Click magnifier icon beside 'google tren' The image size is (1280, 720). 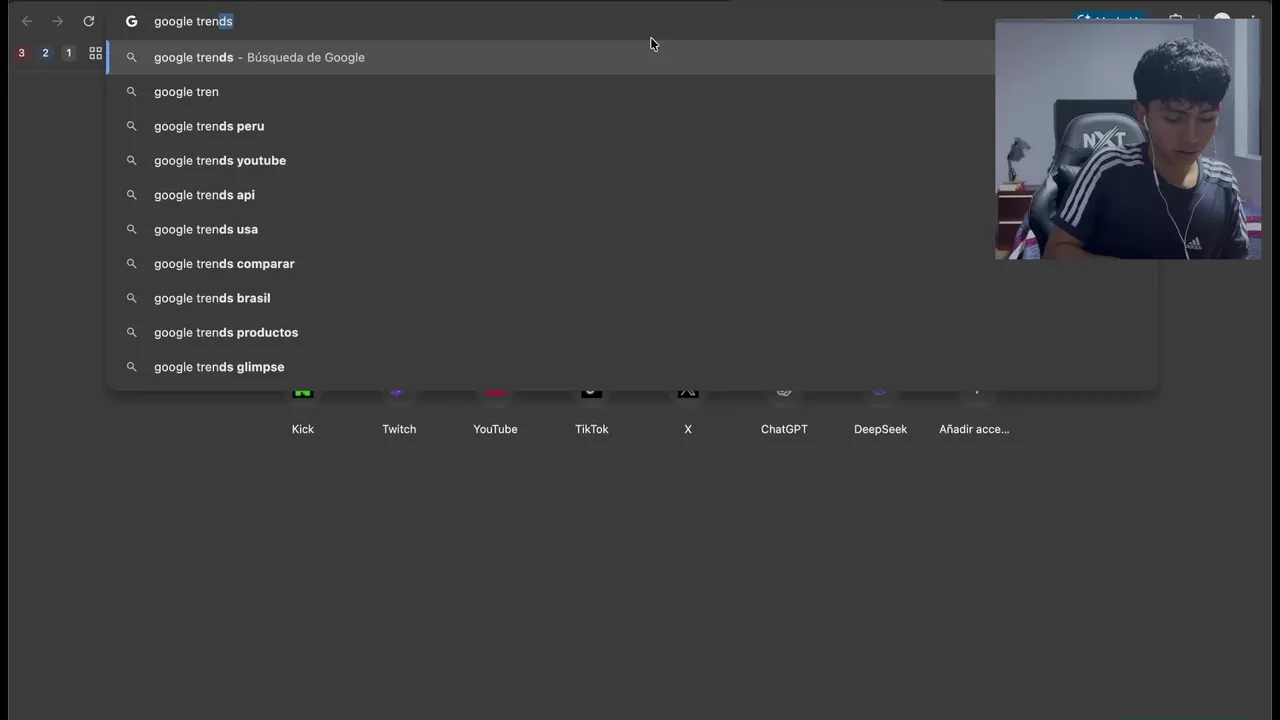[x=131, y=92]
